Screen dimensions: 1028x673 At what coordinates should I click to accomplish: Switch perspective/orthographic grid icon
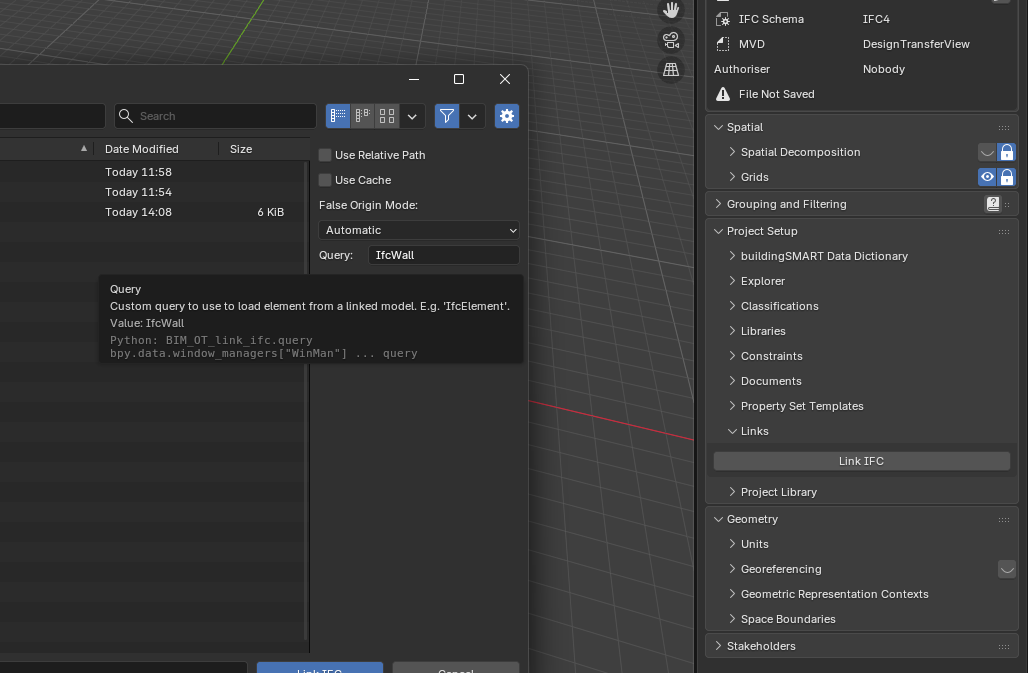pyautogui.click(x=671, y=69)
